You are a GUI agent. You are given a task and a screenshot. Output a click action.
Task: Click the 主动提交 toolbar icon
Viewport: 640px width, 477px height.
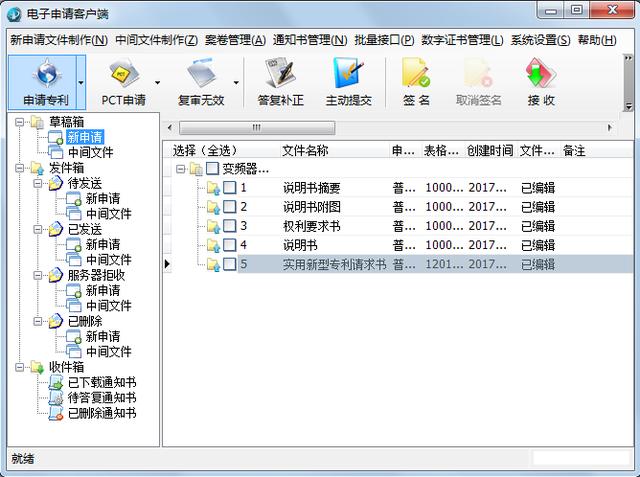click(x=348, y=74)
